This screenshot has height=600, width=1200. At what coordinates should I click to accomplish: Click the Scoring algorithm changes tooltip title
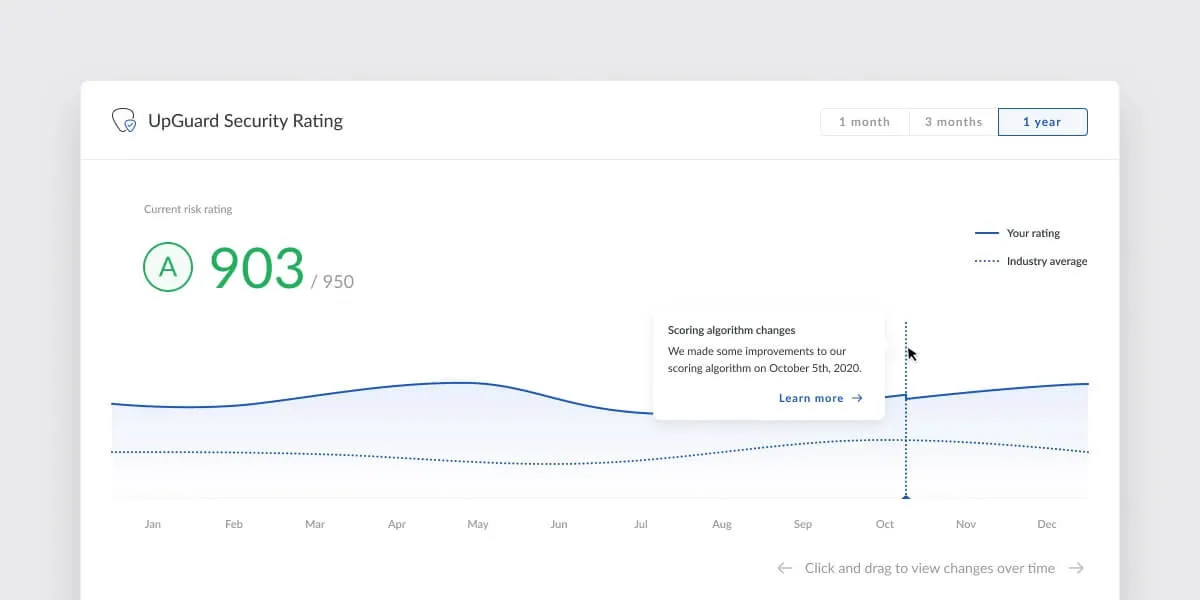click(732, 330)
